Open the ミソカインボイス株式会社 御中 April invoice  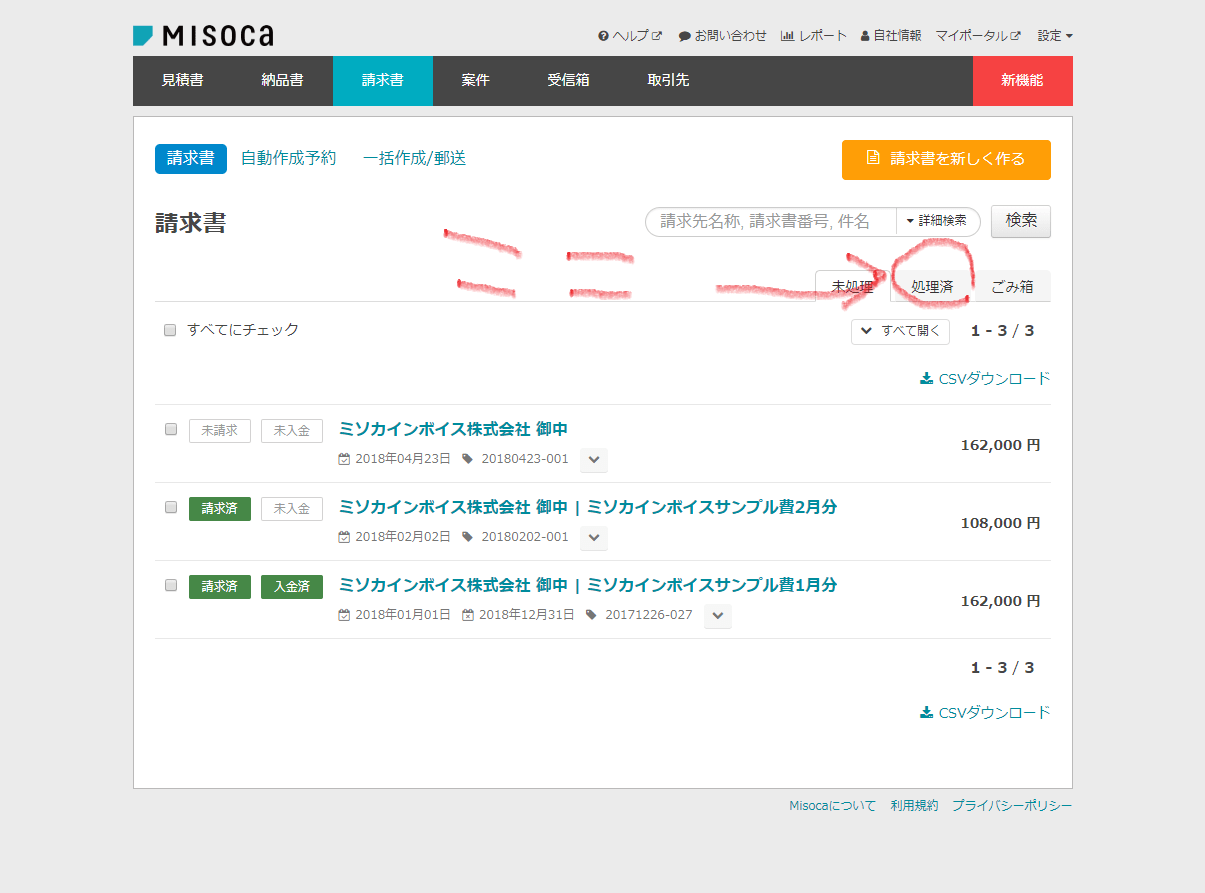(x=454, y=429)
